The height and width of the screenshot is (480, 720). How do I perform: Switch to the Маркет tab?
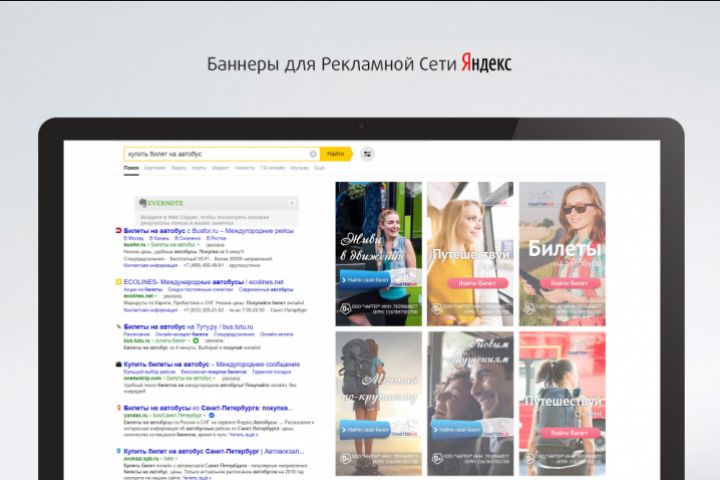click(220, 168)
